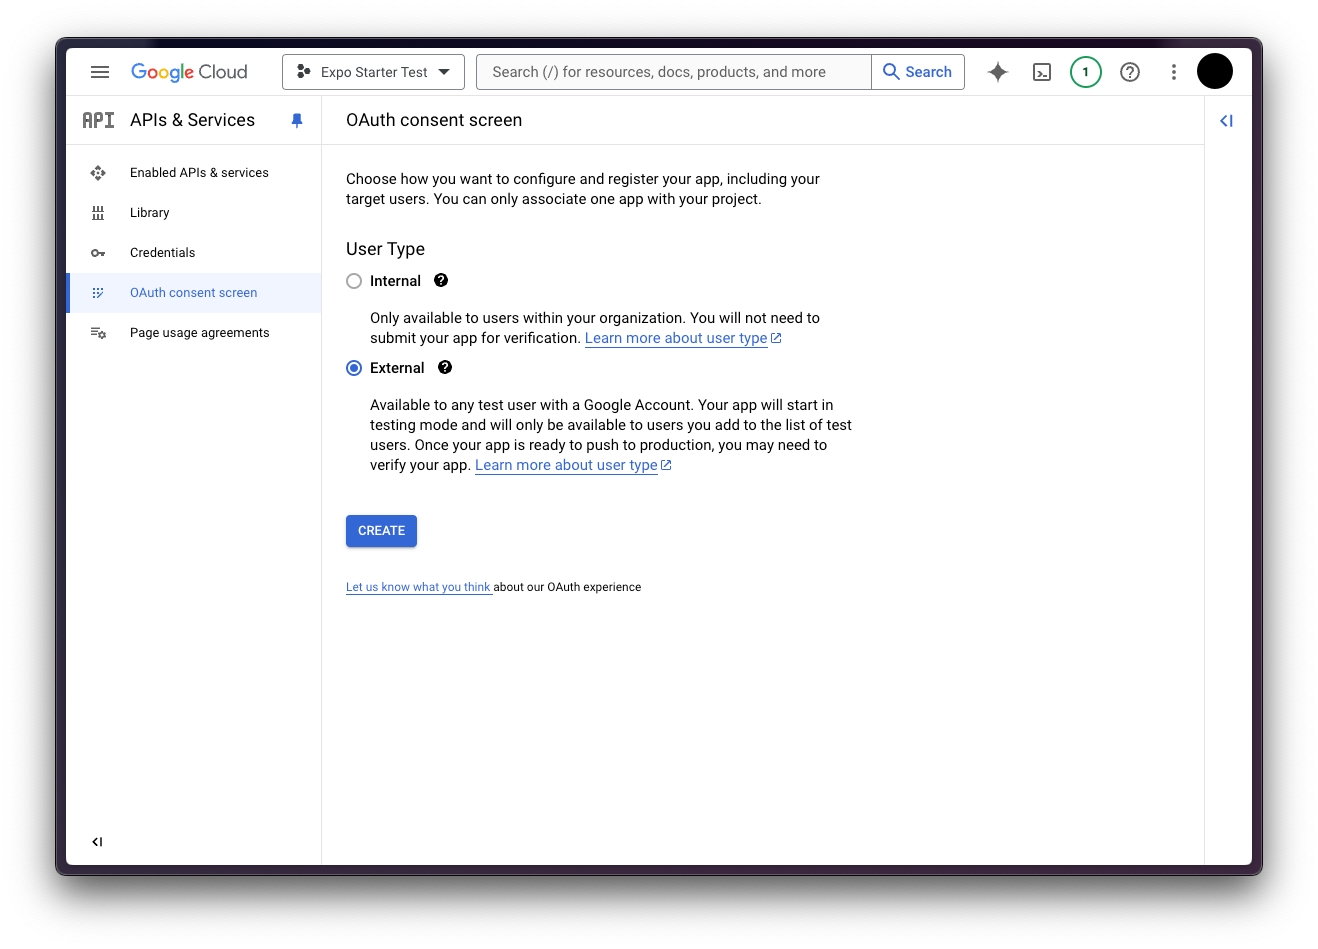Open Learn more link under External

[573, 465]
